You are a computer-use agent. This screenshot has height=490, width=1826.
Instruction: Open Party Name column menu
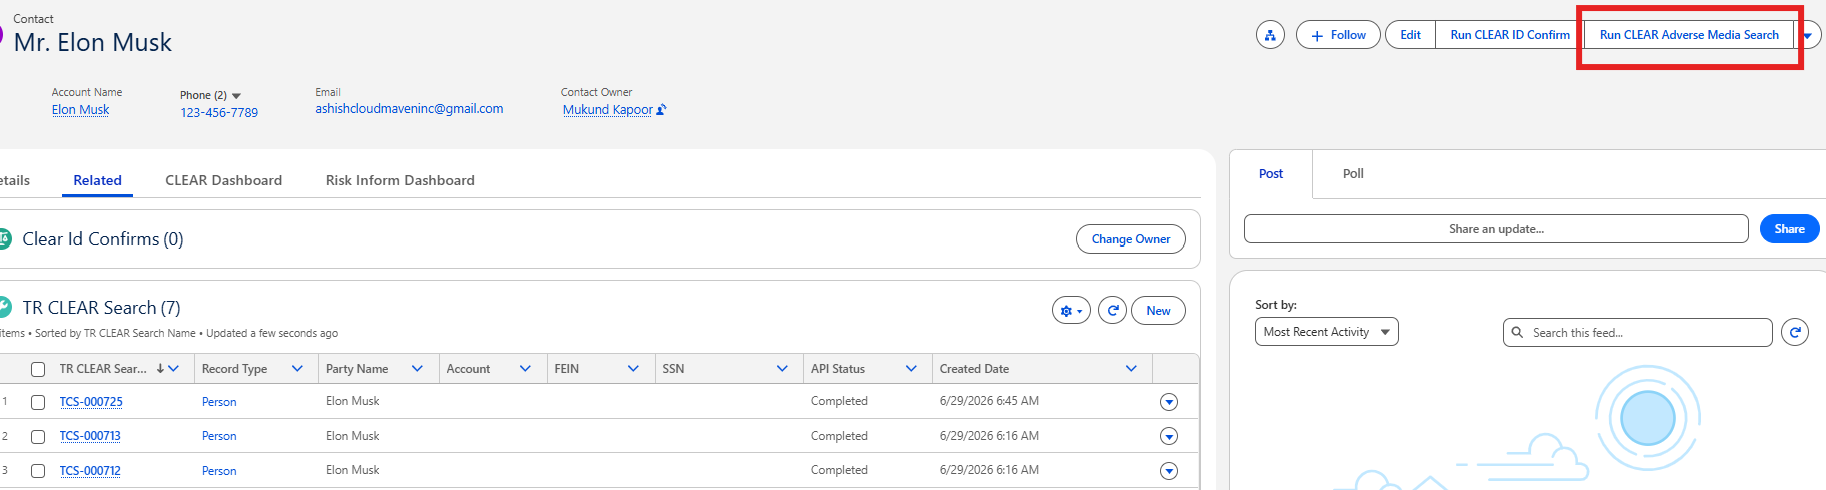417,369
